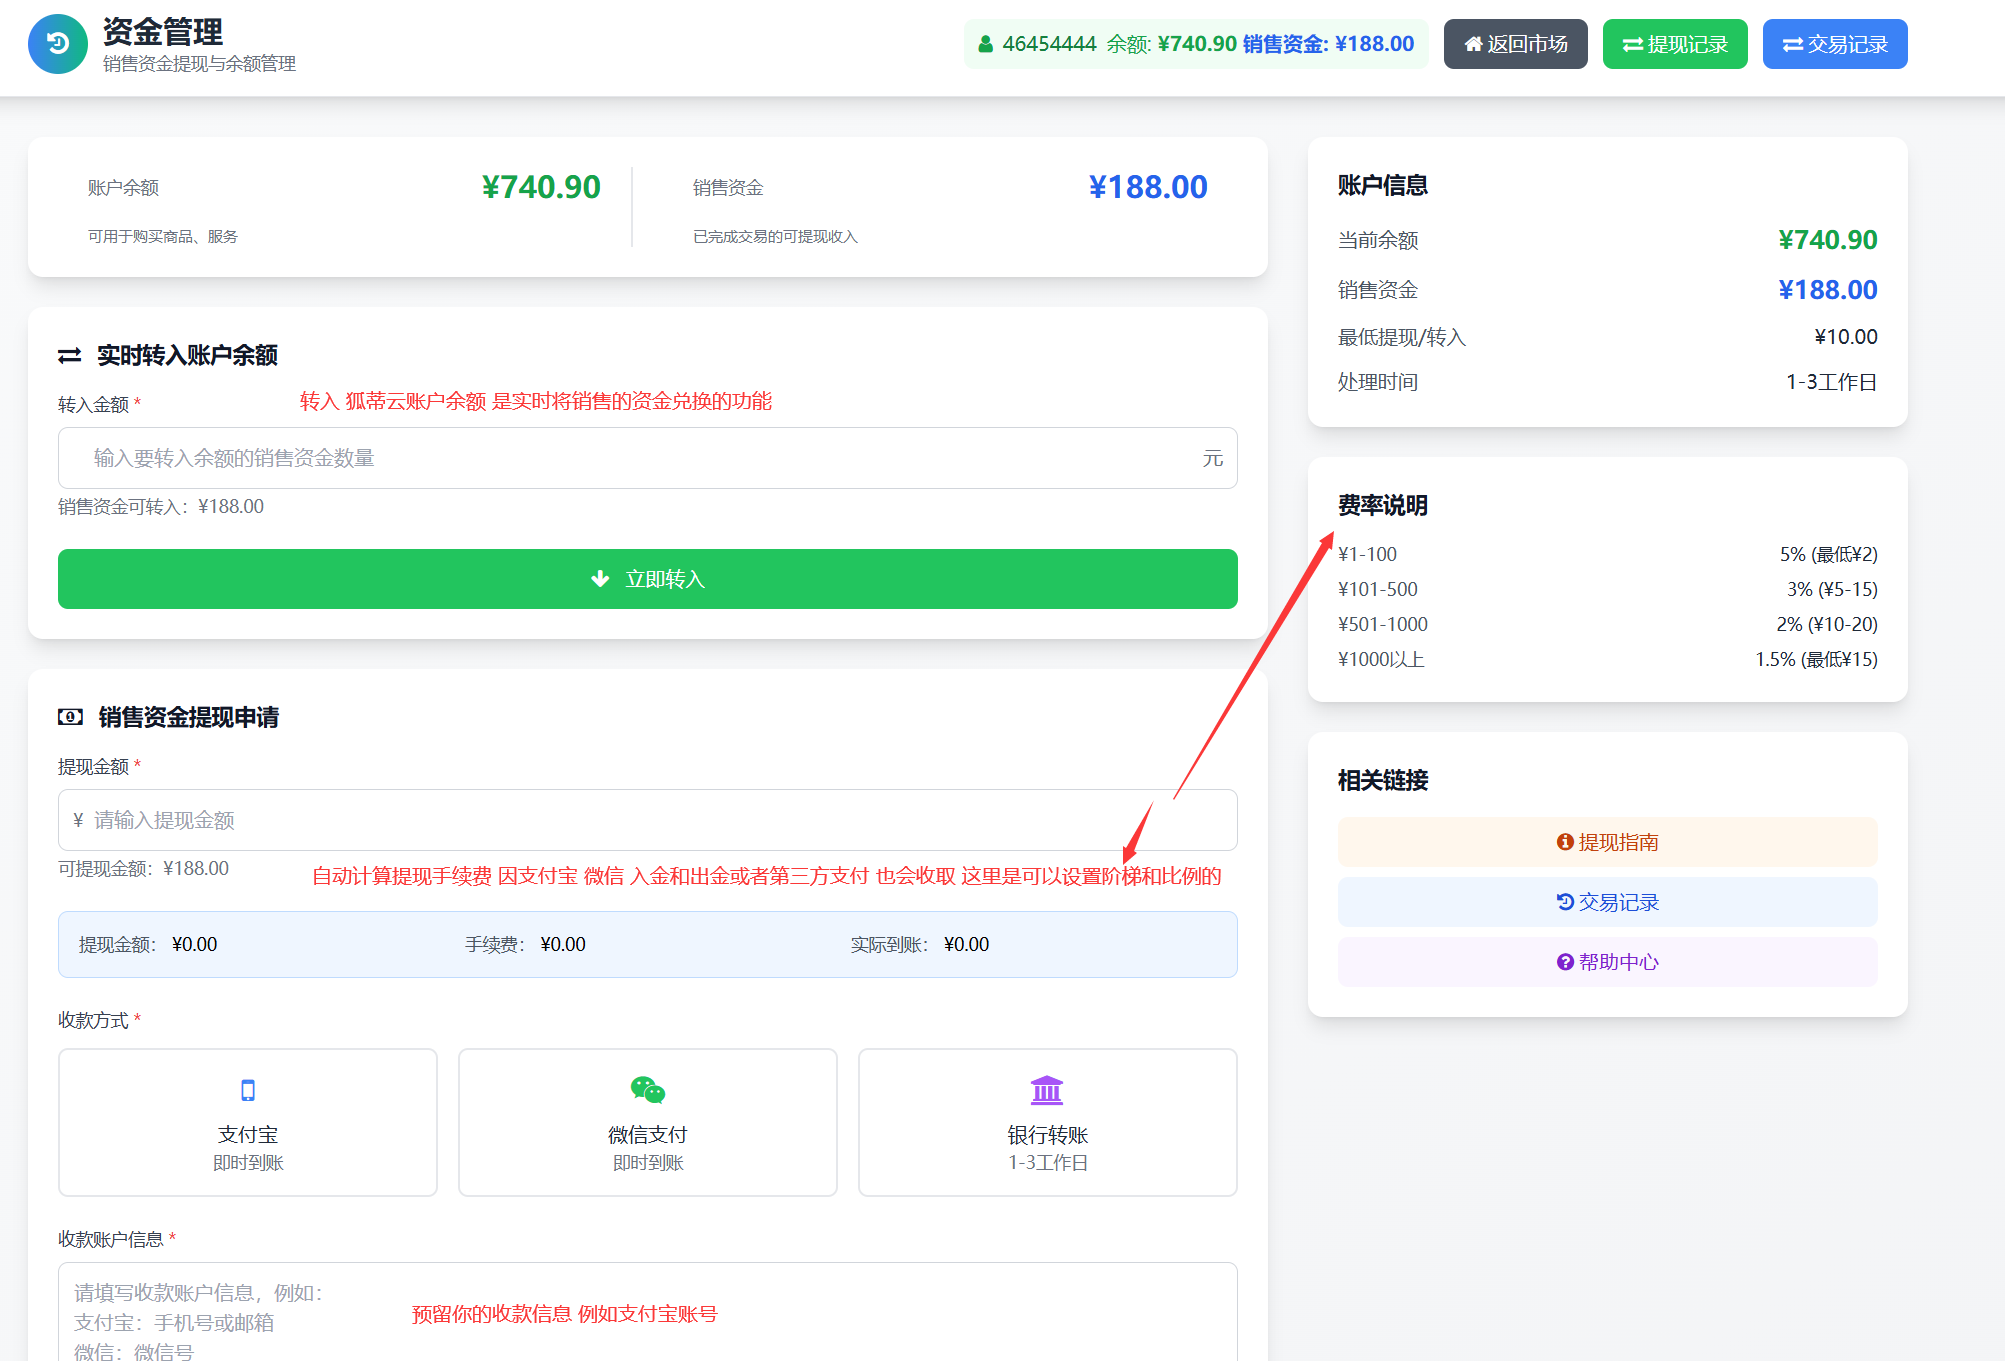Click the bank building icon
Viewport: 2005px width, 1361px height.
(x=1047, y=1090)
